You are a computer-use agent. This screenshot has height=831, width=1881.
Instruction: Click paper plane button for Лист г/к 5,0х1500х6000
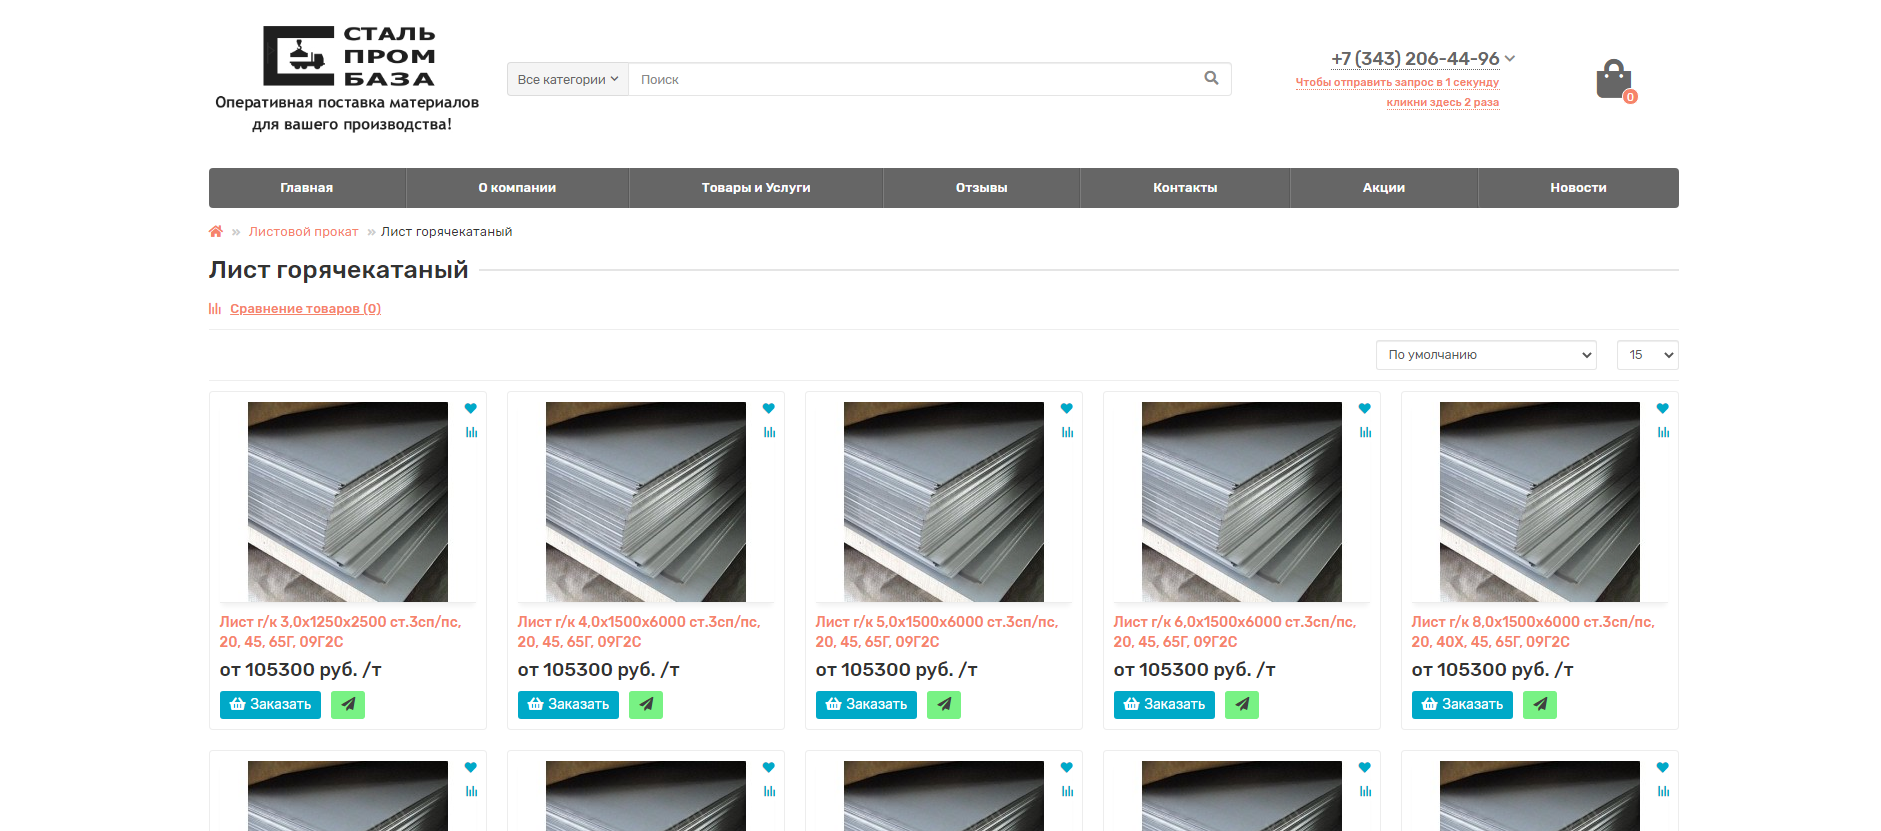tap(944, 705)
